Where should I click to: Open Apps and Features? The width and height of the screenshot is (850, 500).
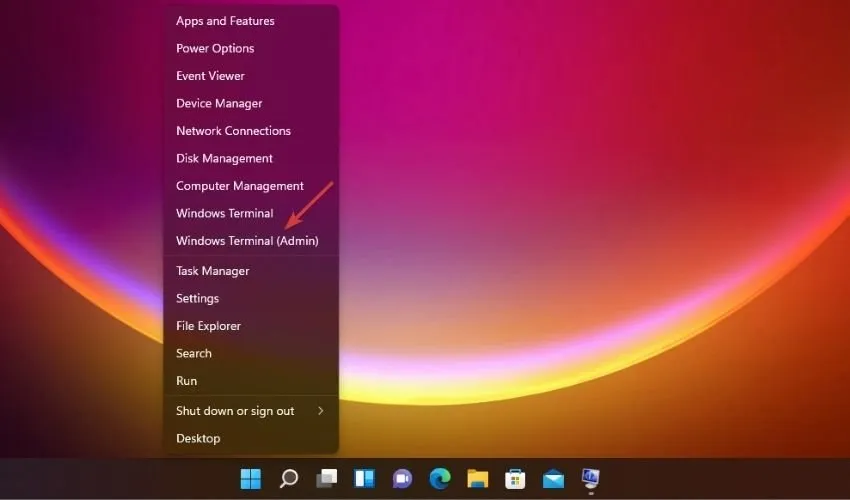tap(225, 21)
